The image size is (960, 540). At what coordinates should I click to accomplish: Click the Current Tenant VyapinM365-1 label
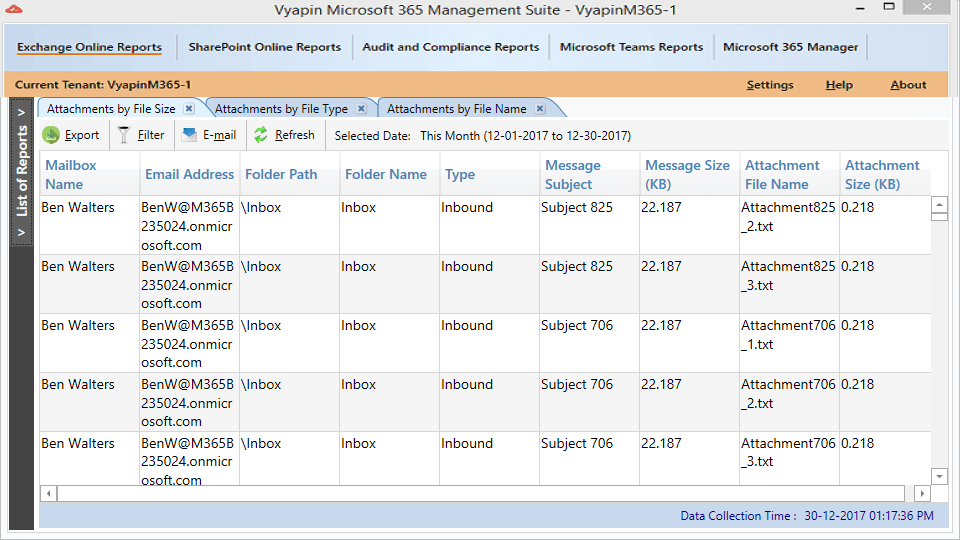(103, 85)
